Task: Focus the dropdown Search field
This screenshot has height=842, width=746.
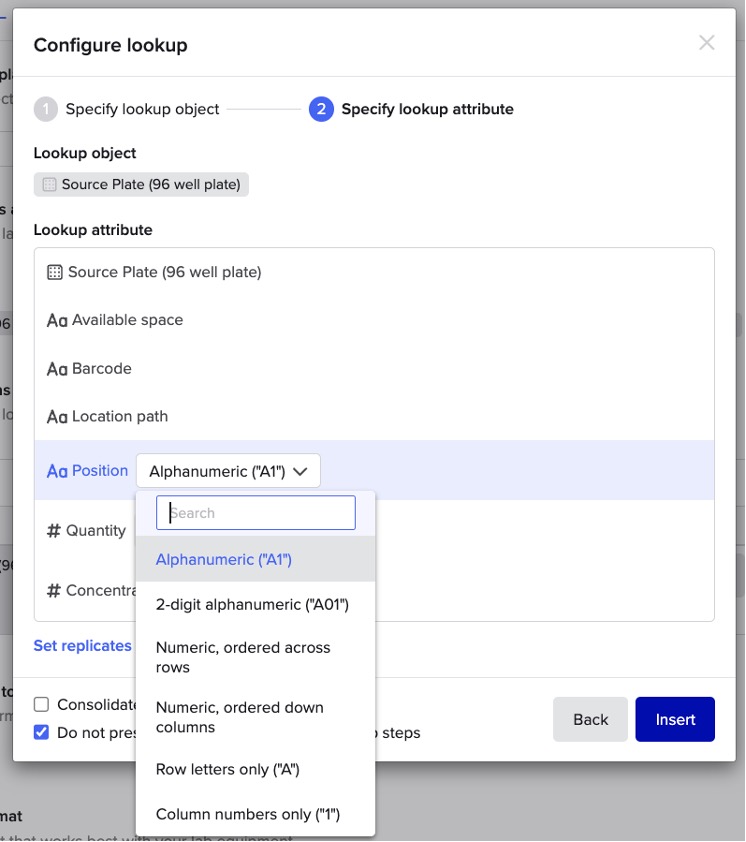Action: click(x=256, y=513)
